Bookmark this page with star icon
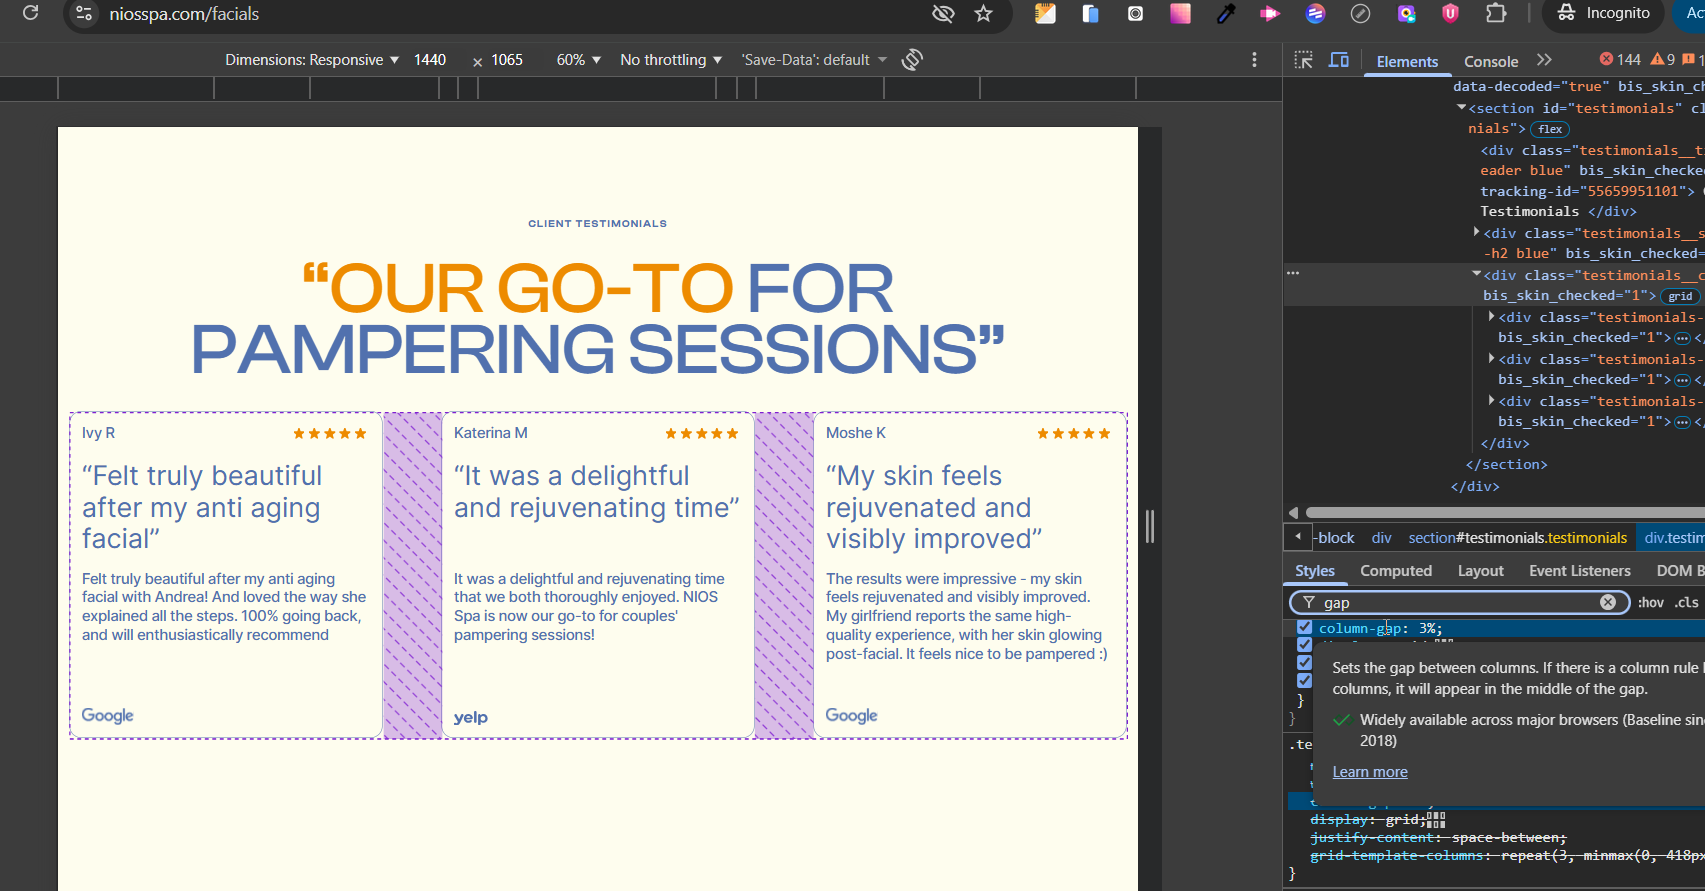Viewport: 1705px width, 891px height. (x=984, y=14)
